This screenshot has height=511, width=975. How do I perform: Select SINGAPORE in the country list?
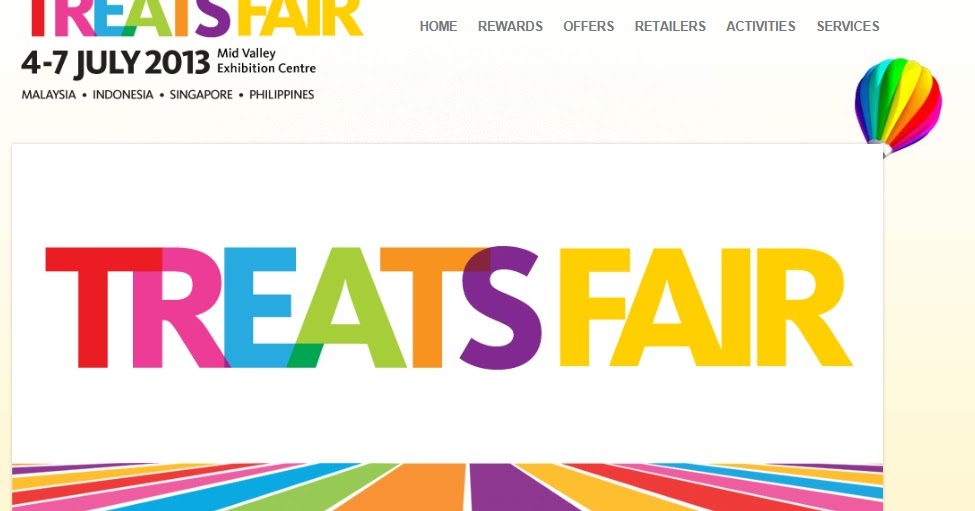(x=201, y=94)
